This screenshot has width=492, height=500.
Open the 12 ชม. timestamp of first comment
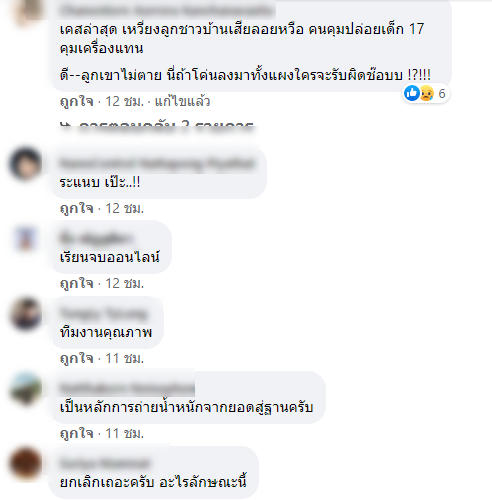pyautogui.click(x=124, y=101)
